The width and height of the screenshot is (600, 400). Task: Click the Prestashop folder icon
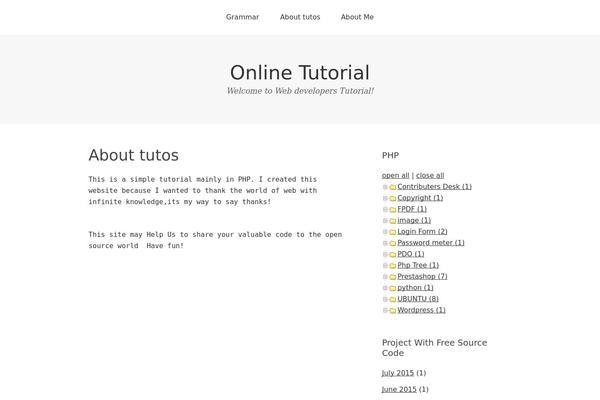(x=393, y=277)
